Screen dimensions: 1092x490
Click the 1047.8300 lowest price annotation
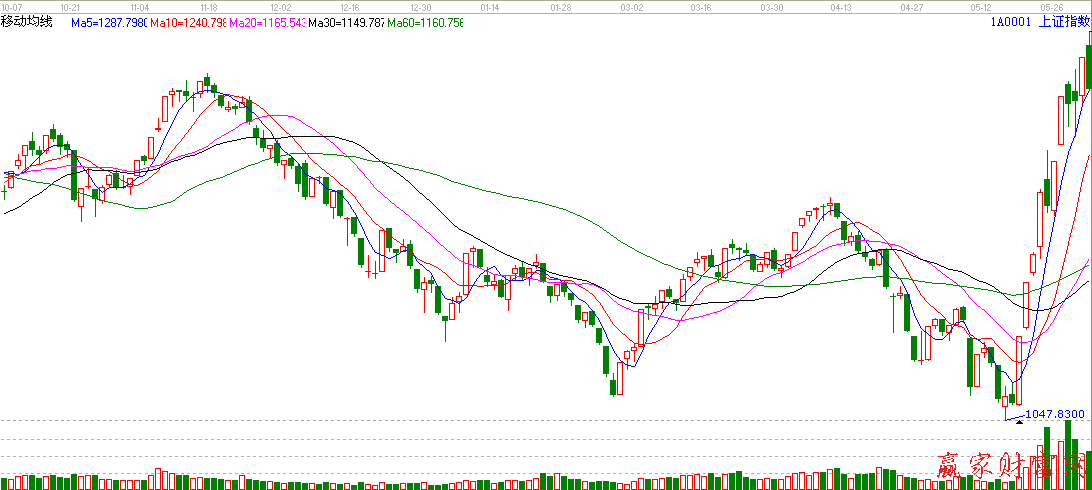(1056, 413)
